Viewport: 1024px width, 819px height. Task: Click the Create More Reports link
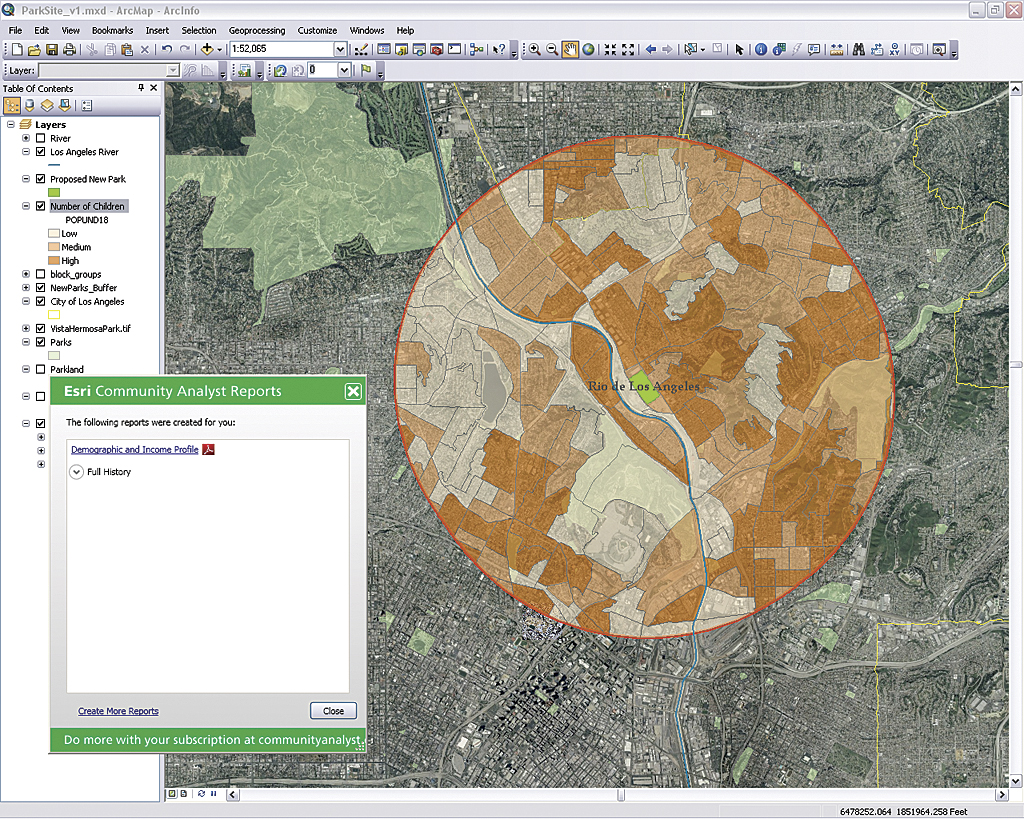[118, 711]
